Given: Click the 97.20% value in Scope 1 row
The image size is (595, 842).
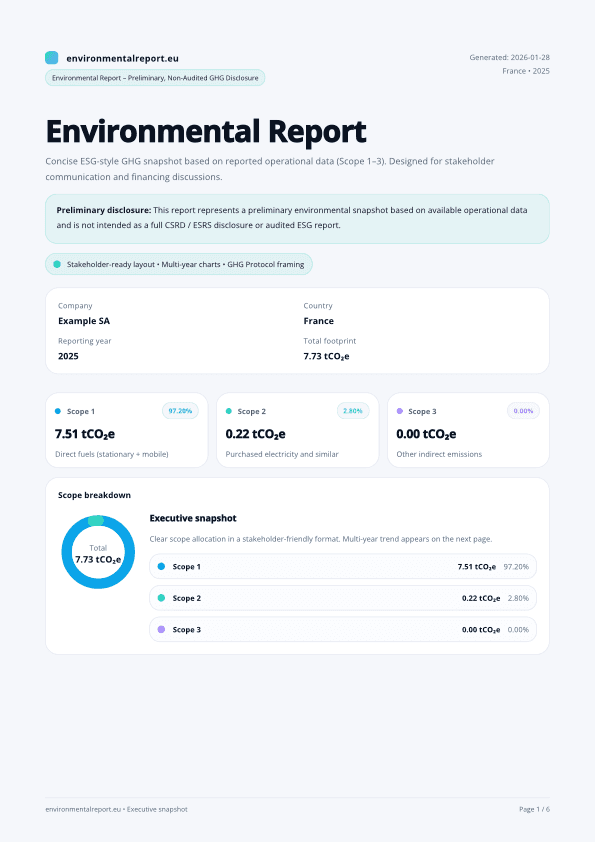Looking at the screenshot, I should tap(516, 567).
